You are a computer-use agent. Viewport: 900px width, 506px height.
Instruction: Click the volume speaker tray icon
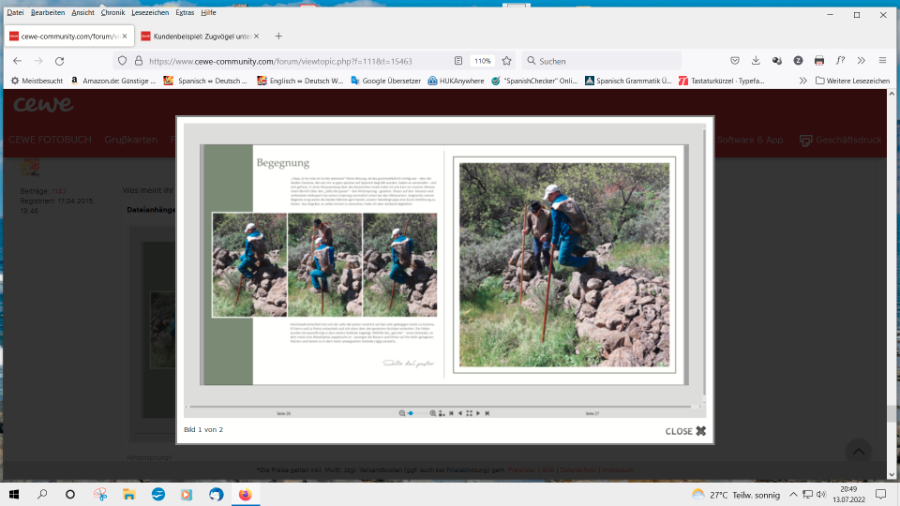(821, 495)
